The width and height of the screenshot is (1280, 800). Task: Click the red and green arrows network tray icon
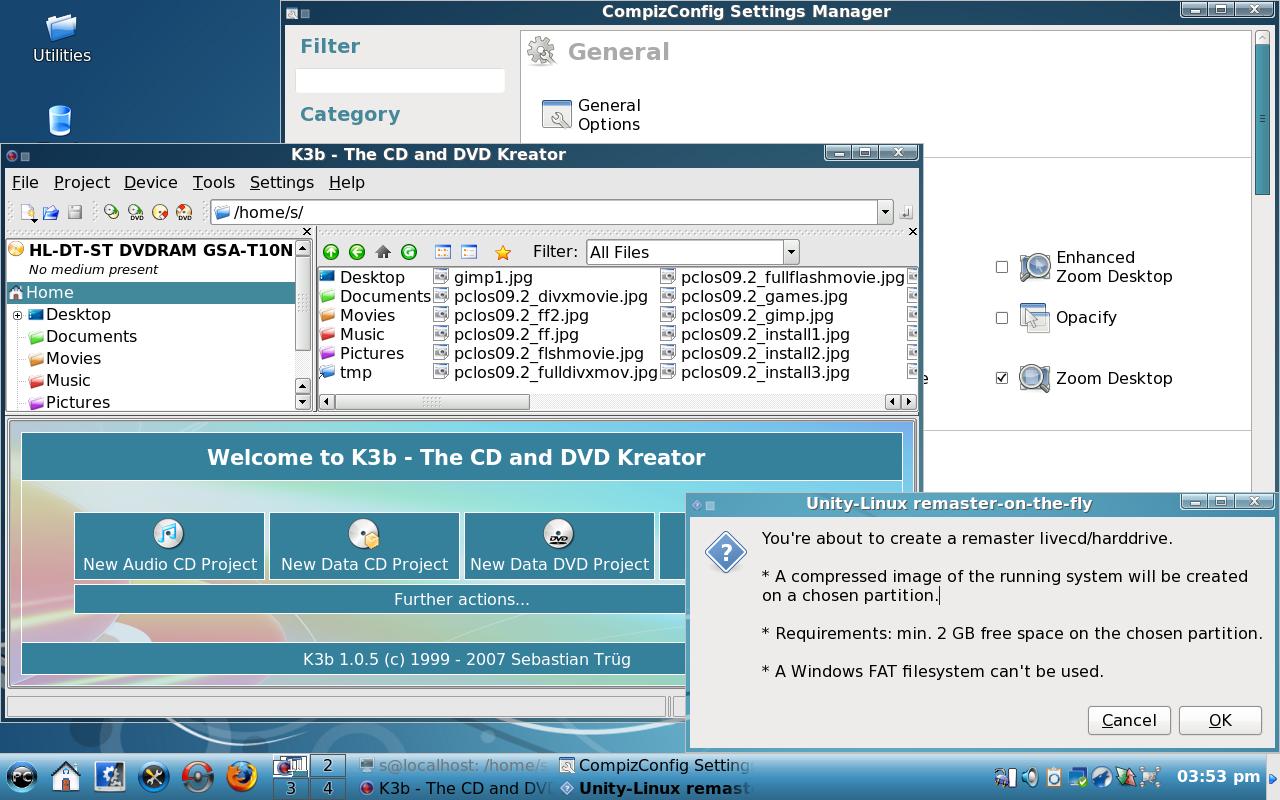[1125, 777]
